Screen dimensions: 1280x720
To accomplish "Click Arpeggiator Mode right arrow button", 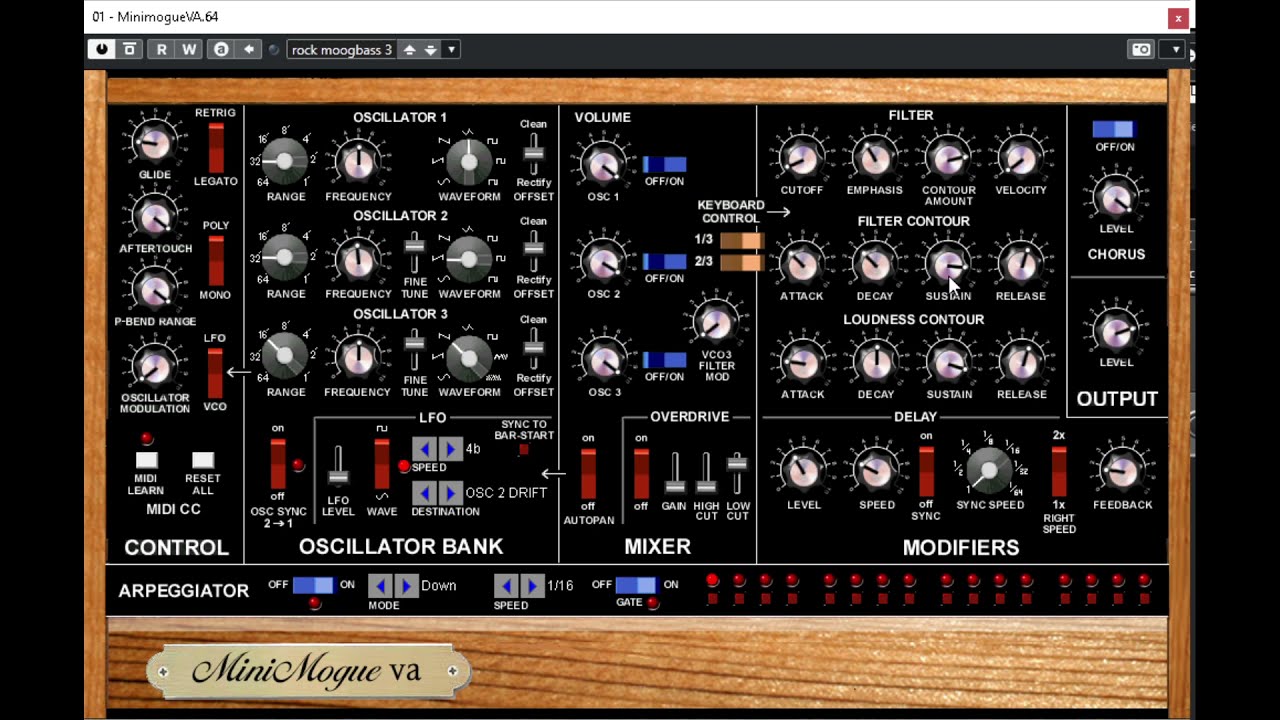I will click(405, 586).
